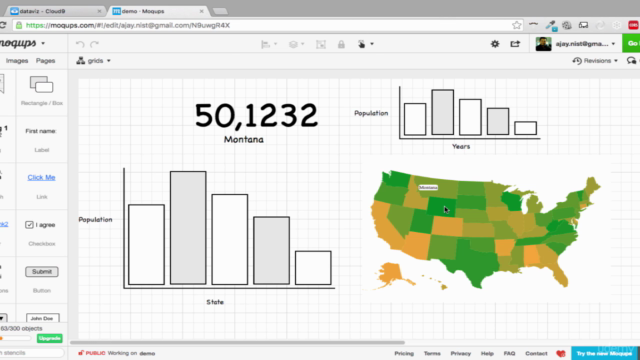Open the Privacy footer link

(460, 353)
